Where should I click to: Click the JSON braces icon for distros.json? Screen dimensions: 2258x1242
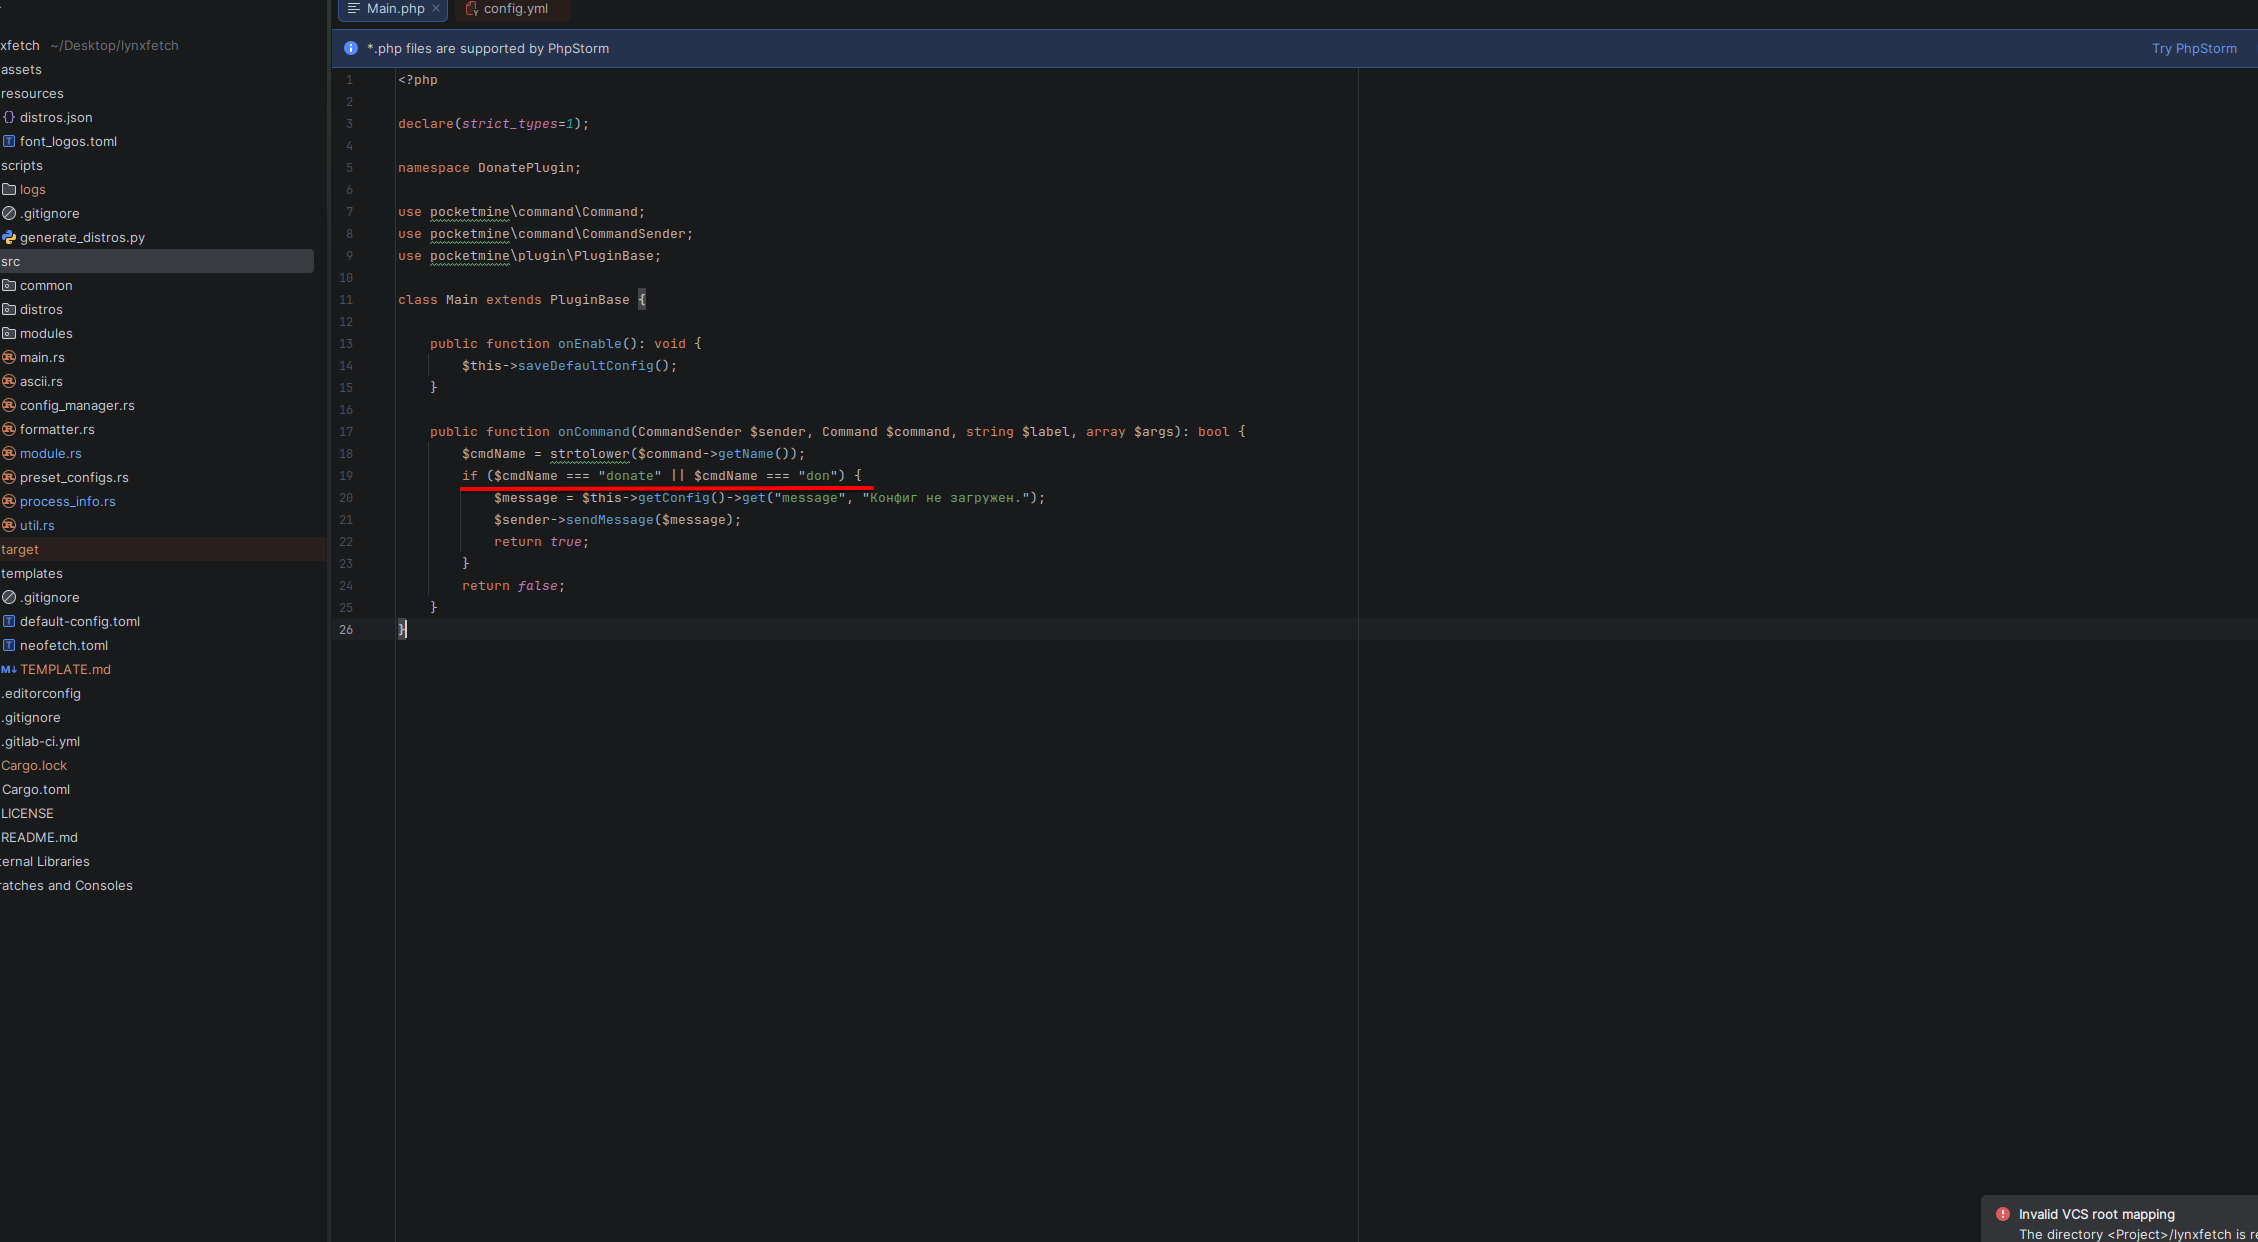[9, 117]
